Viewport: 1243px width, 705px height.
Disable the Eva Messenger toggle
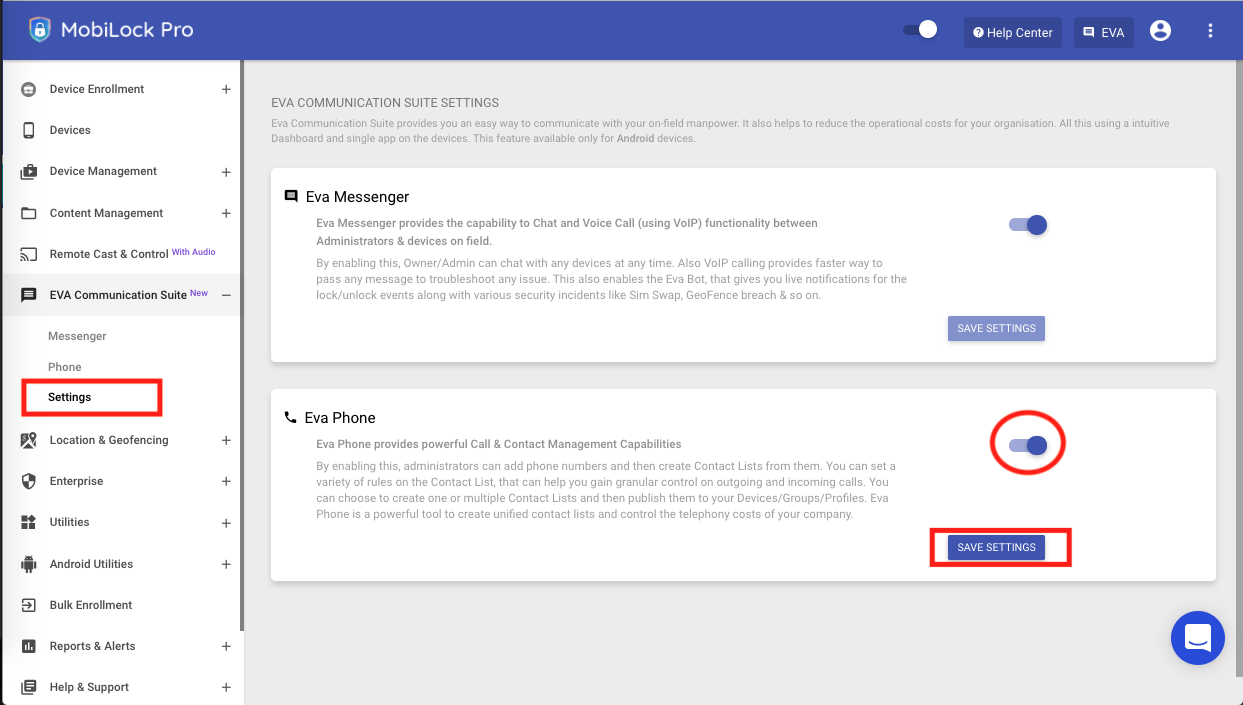pos(1028,225)
